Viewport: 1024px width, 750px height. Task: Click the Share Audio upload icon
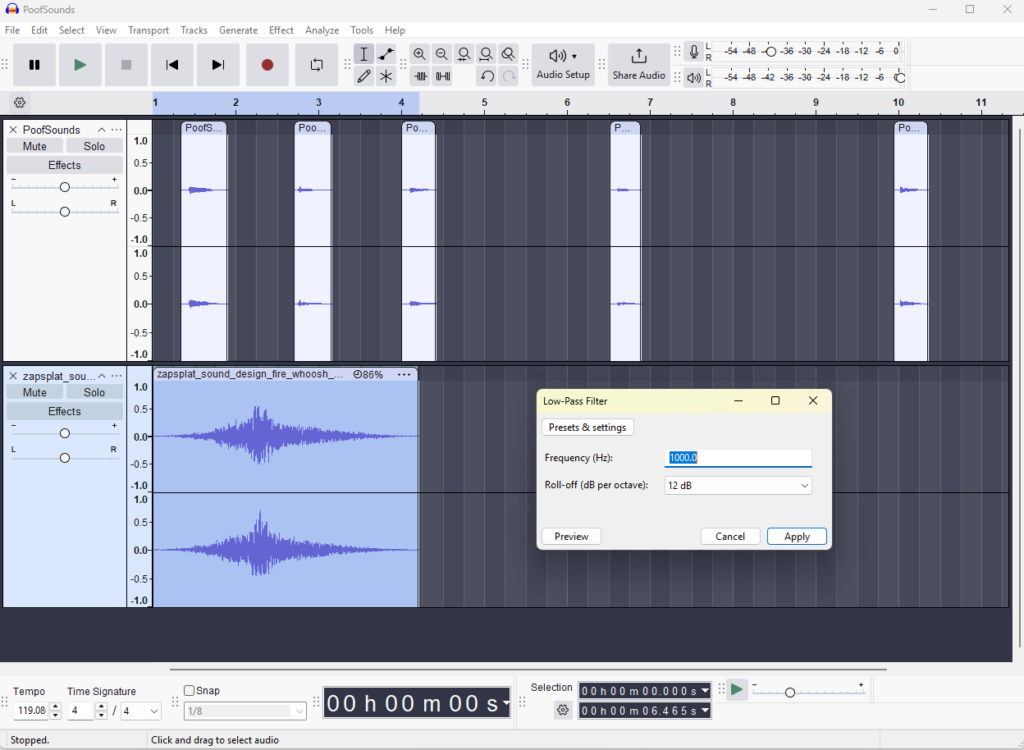pos(639,56)
